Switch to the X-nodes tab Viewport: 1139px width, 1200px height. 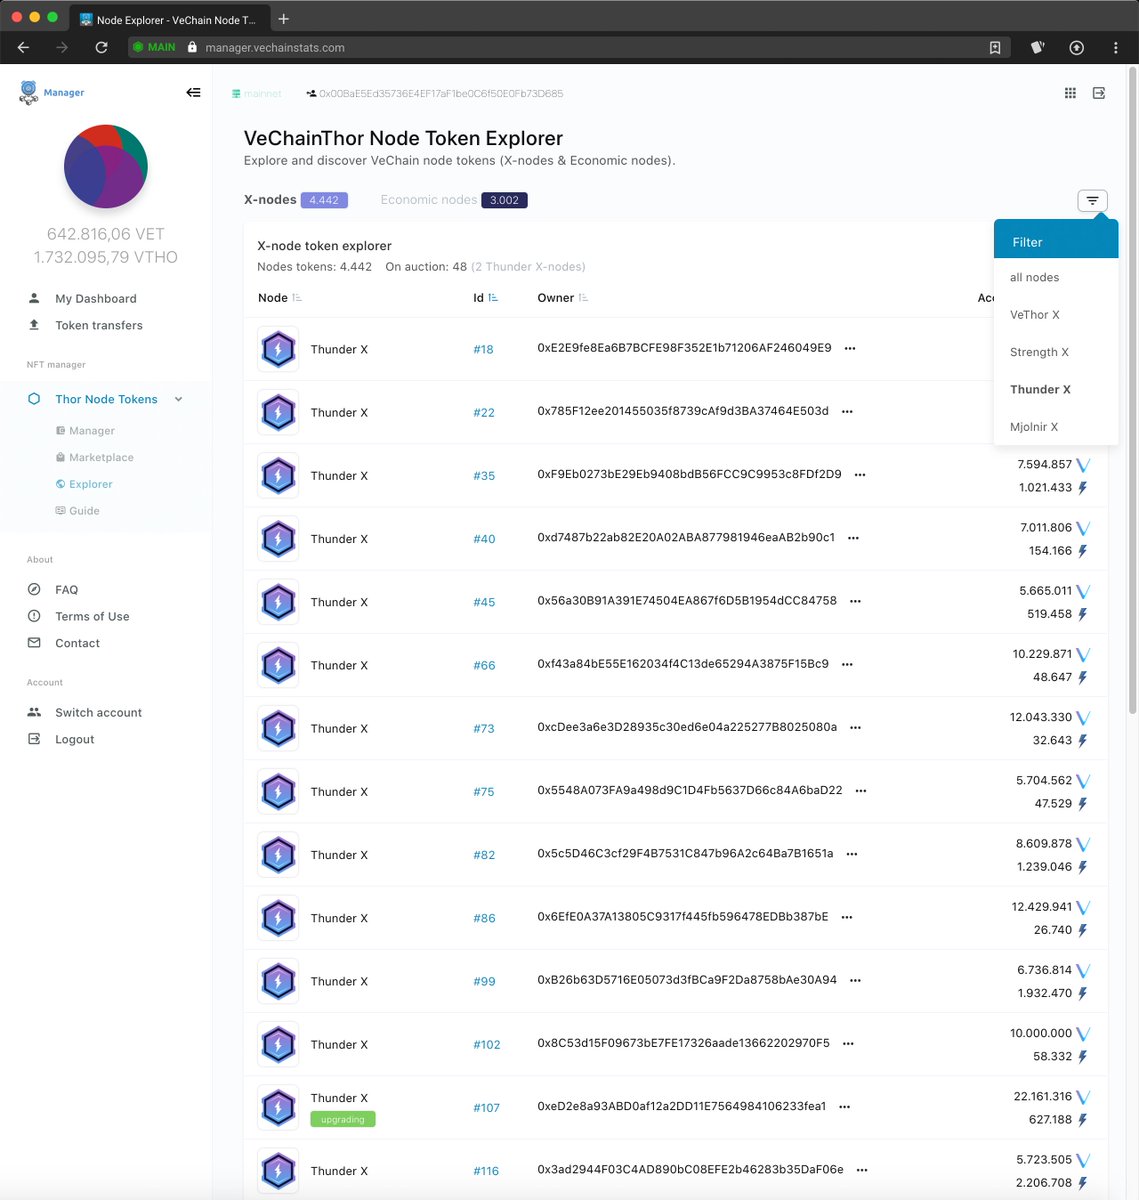pos(296,200)
